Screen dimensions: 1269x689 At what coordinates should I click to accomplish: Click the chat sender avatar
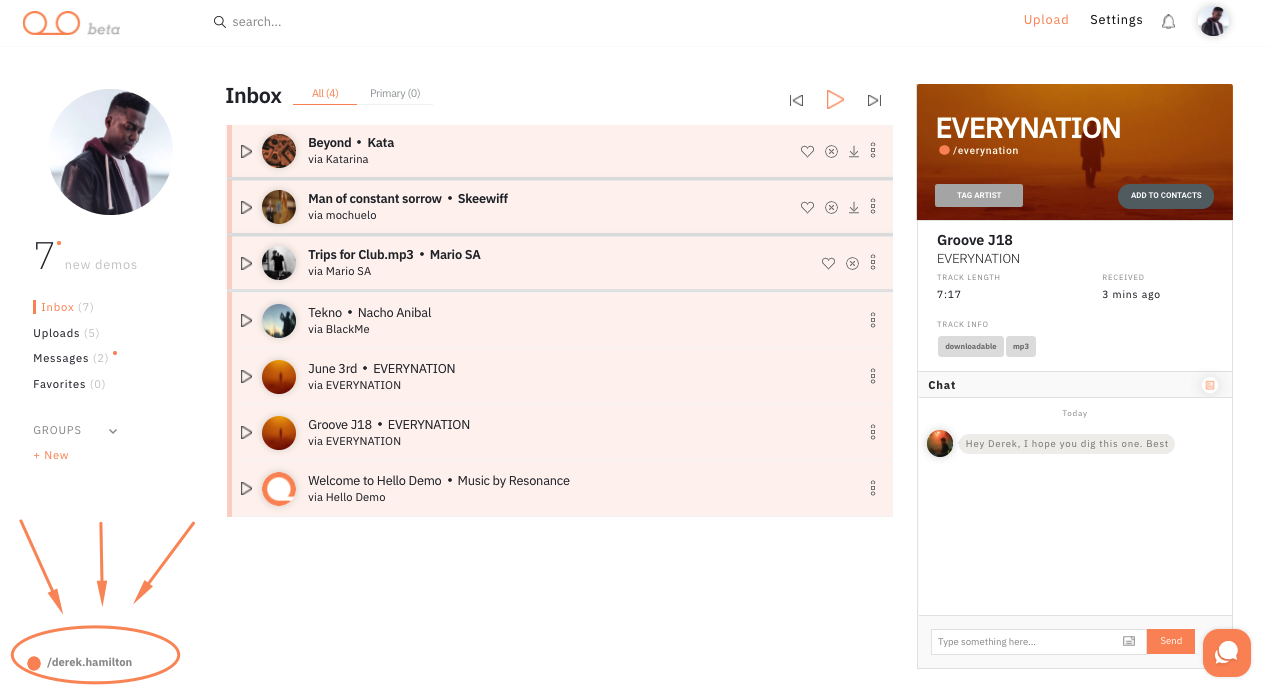(x=940, y=443)
